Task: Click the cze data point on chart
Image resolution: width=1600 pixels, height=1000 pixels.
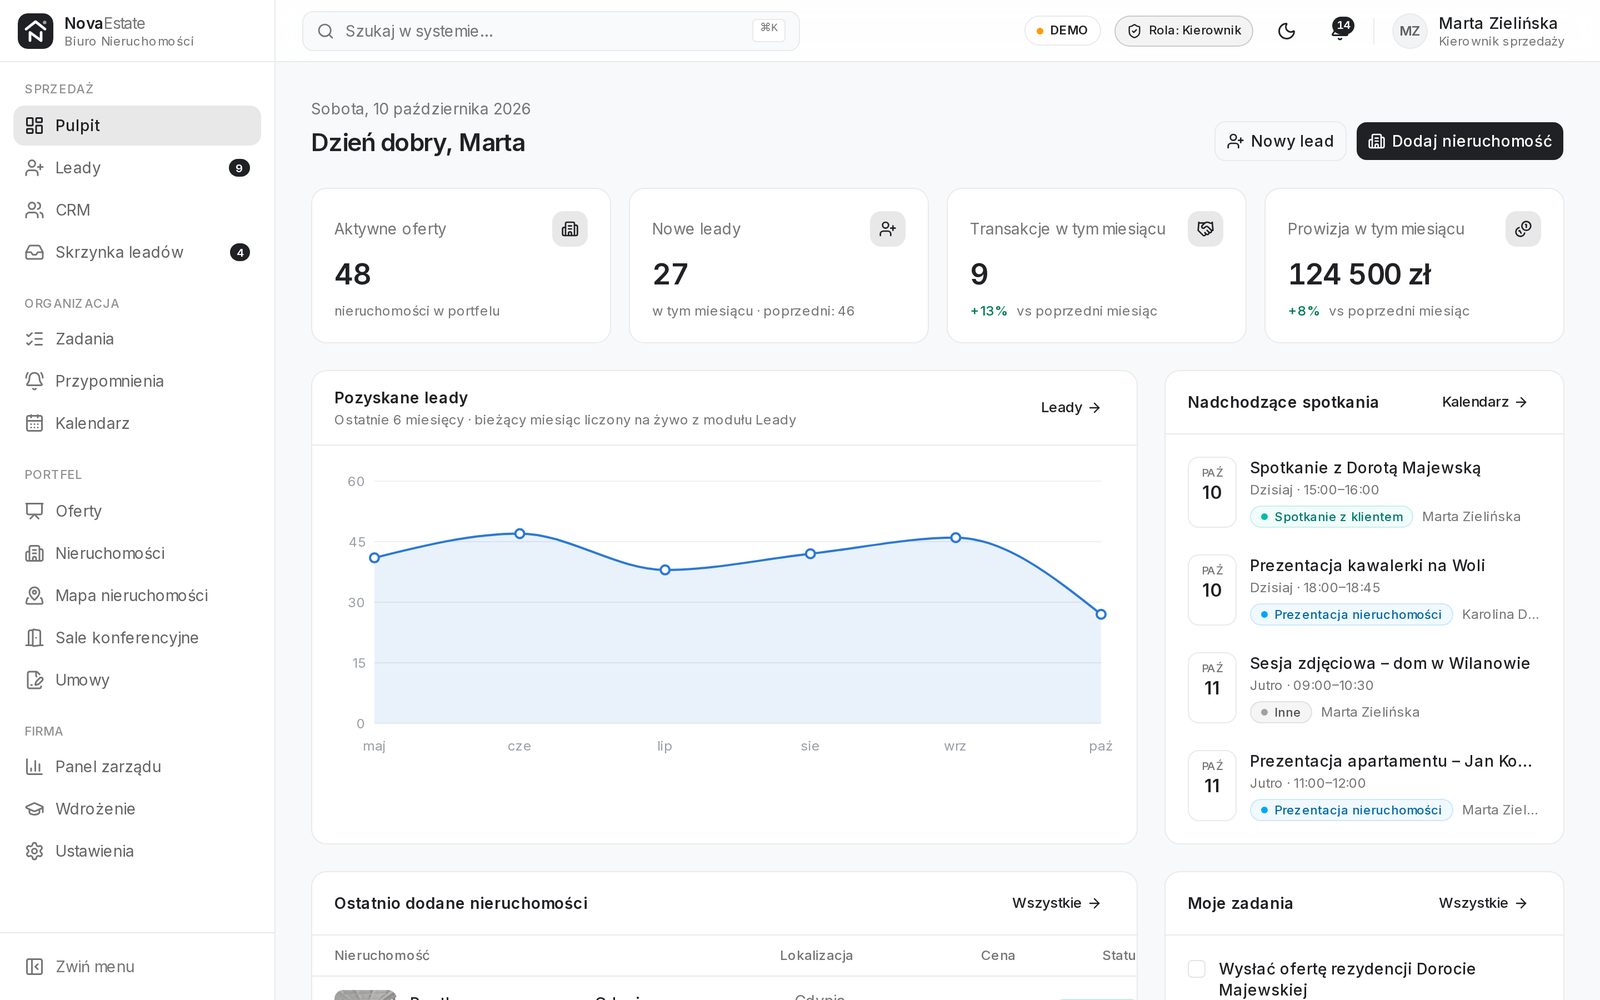Action: pos(520,534)
